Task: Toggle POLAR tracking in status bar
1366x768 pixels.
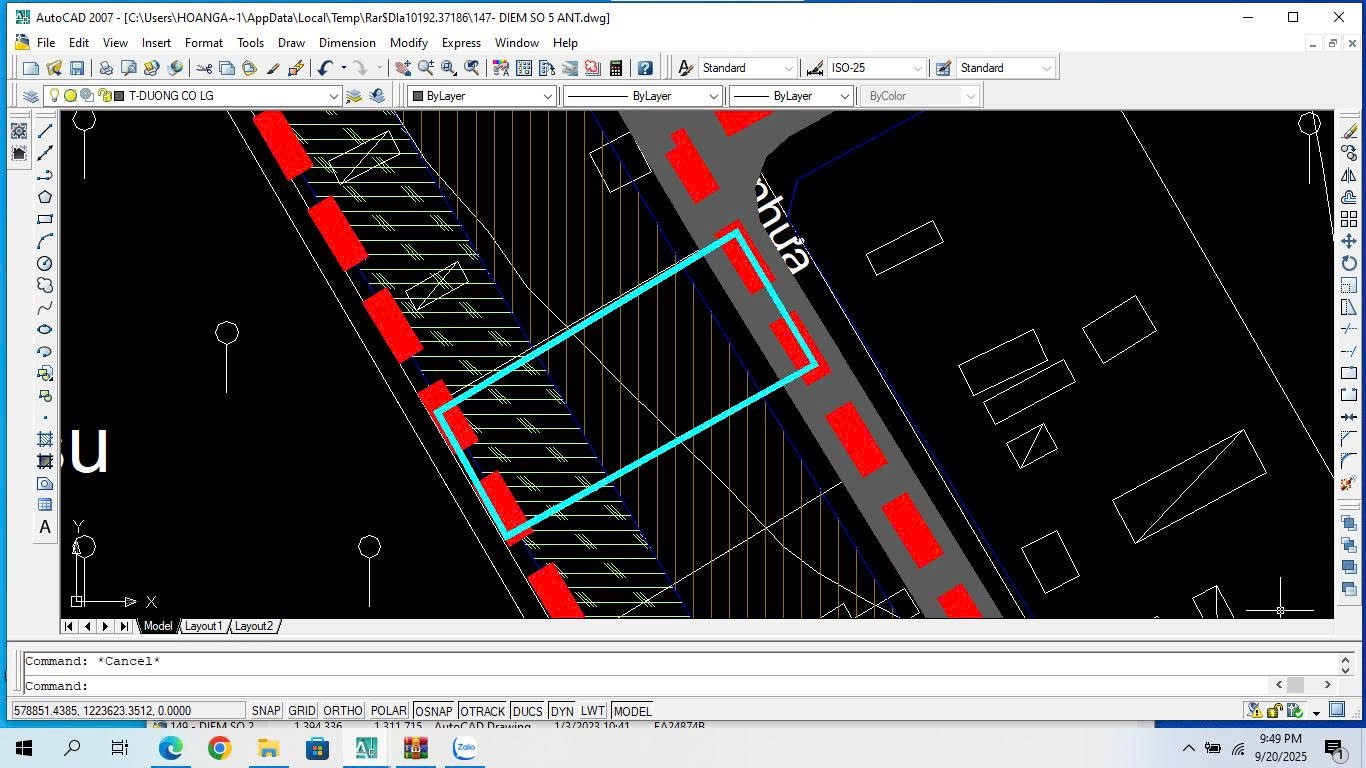Action: pos(389,711)
